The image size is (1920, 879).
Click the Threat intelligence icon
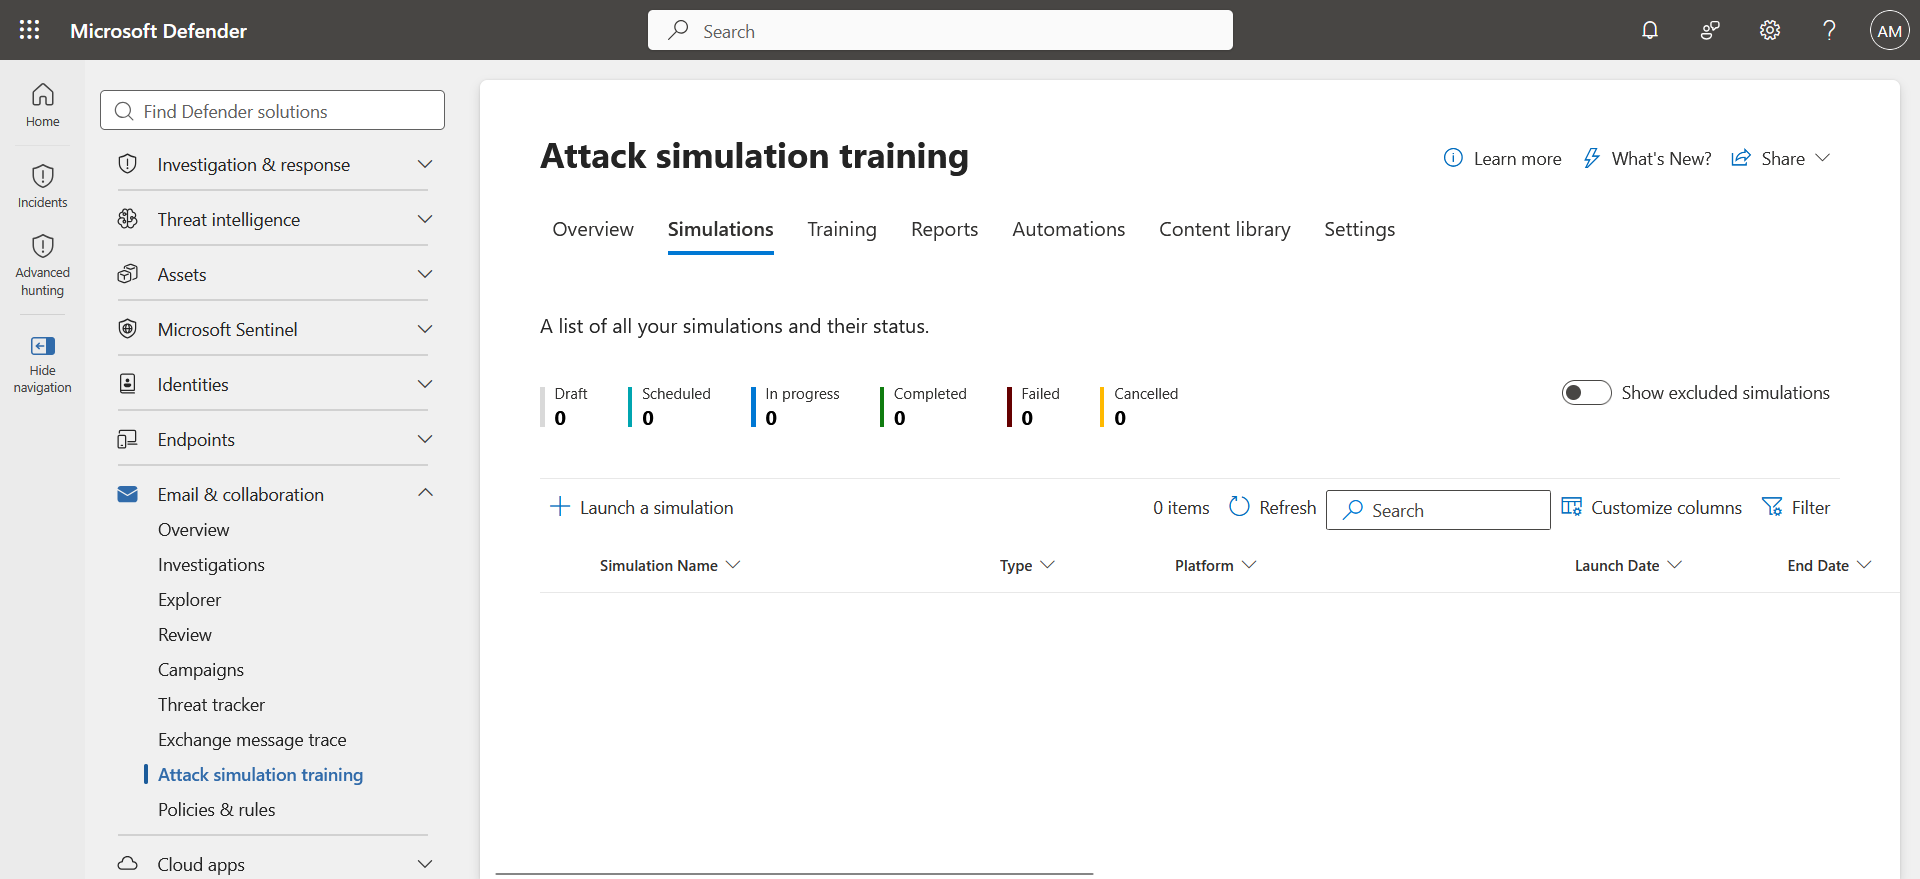[x=128, y=219]
